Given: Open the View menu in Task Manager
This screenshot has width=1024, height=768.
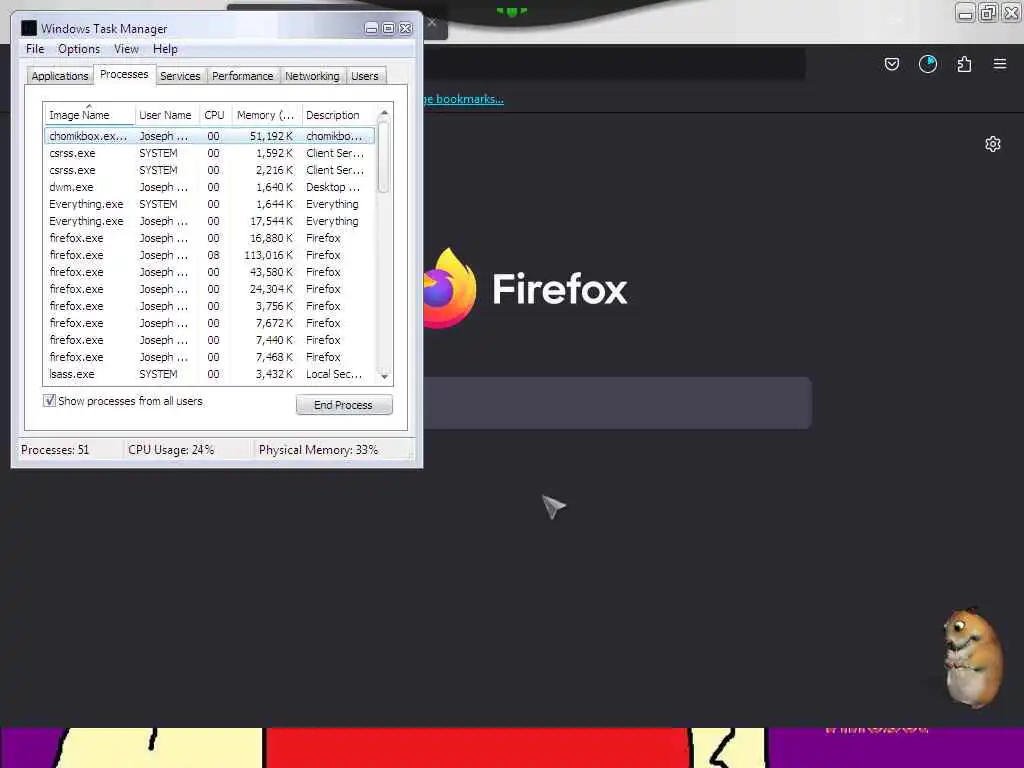Looking at the screenshot, I should point(126,49).
